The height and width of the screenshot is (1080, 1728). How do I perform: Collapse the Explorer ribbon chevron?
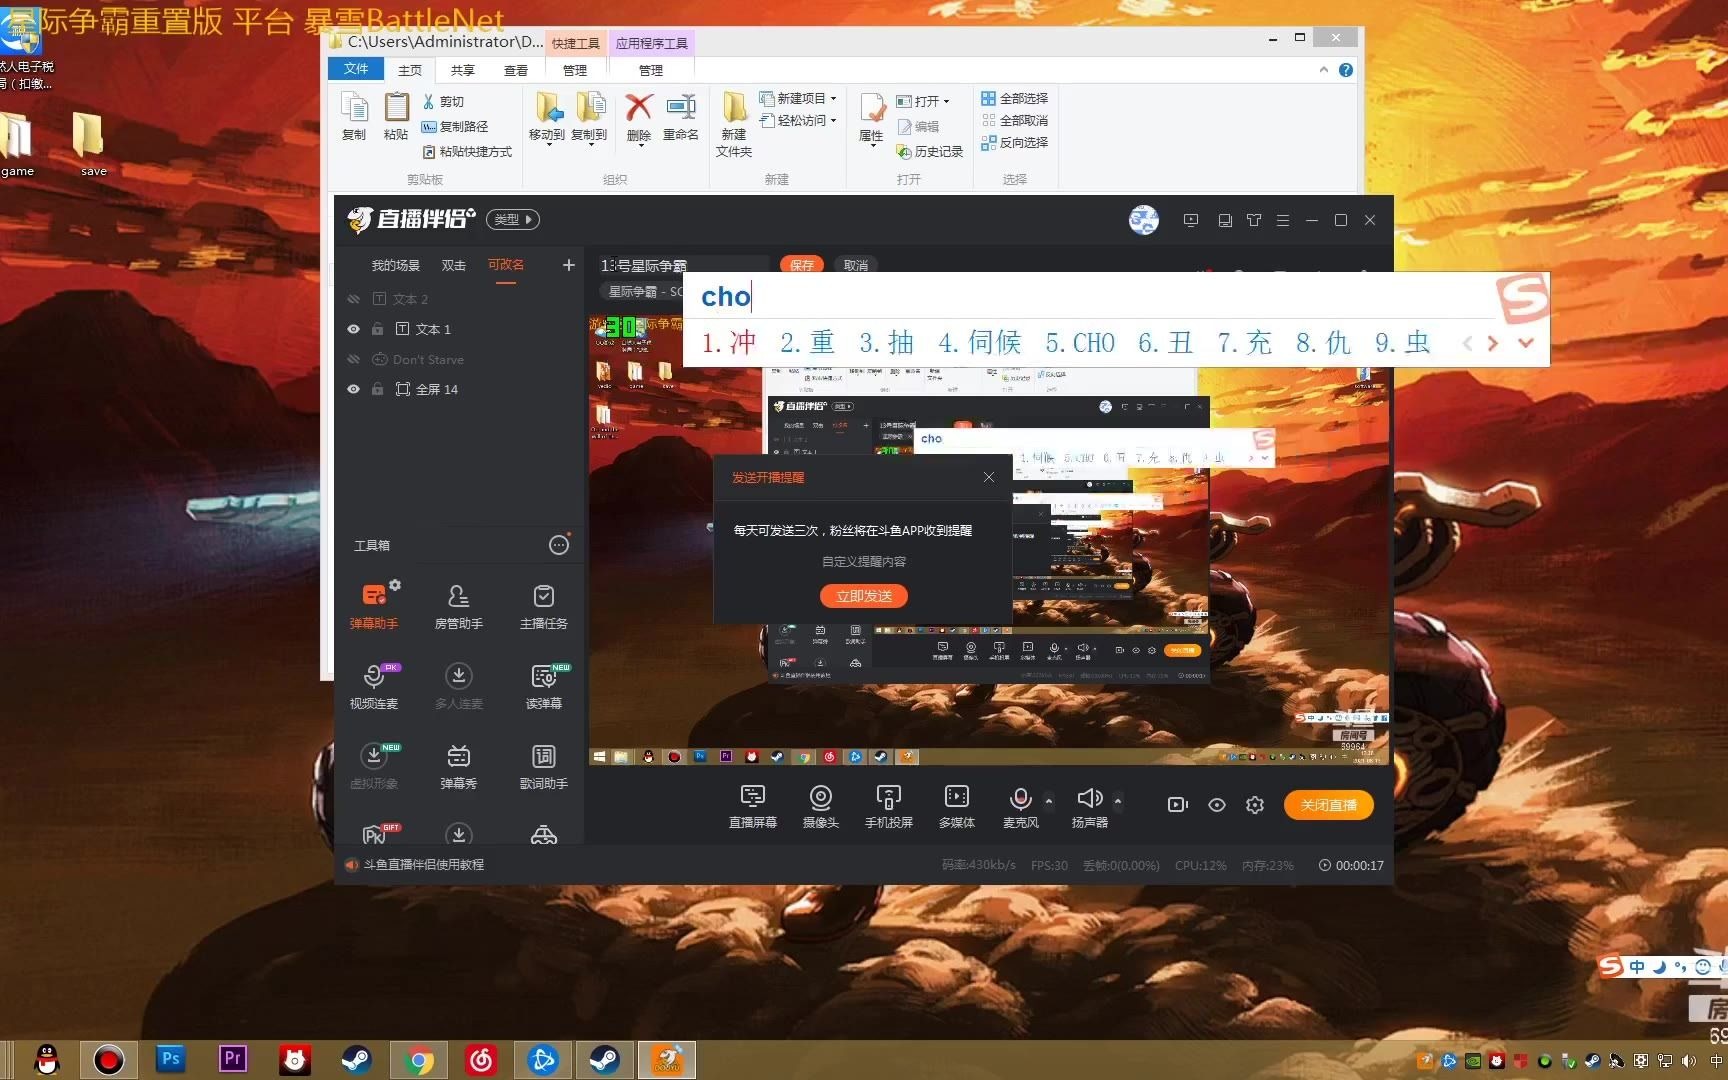[1324, 70]
